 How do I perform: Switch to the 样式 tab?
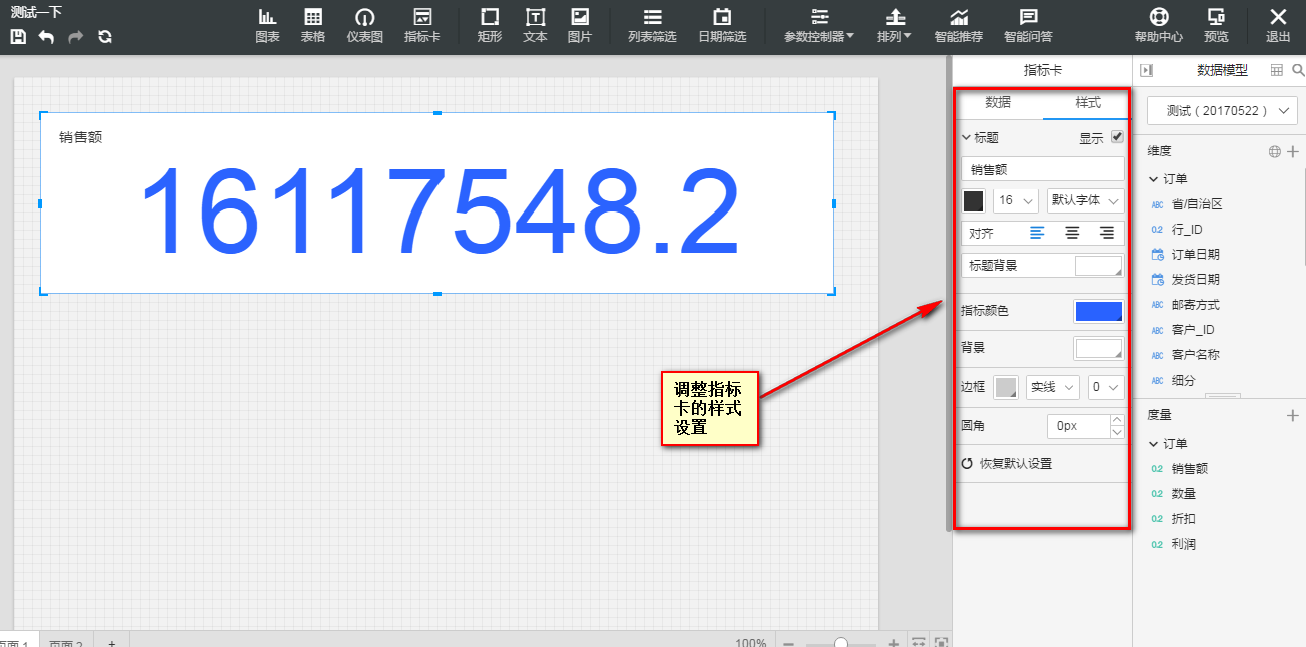[1087, 103]
